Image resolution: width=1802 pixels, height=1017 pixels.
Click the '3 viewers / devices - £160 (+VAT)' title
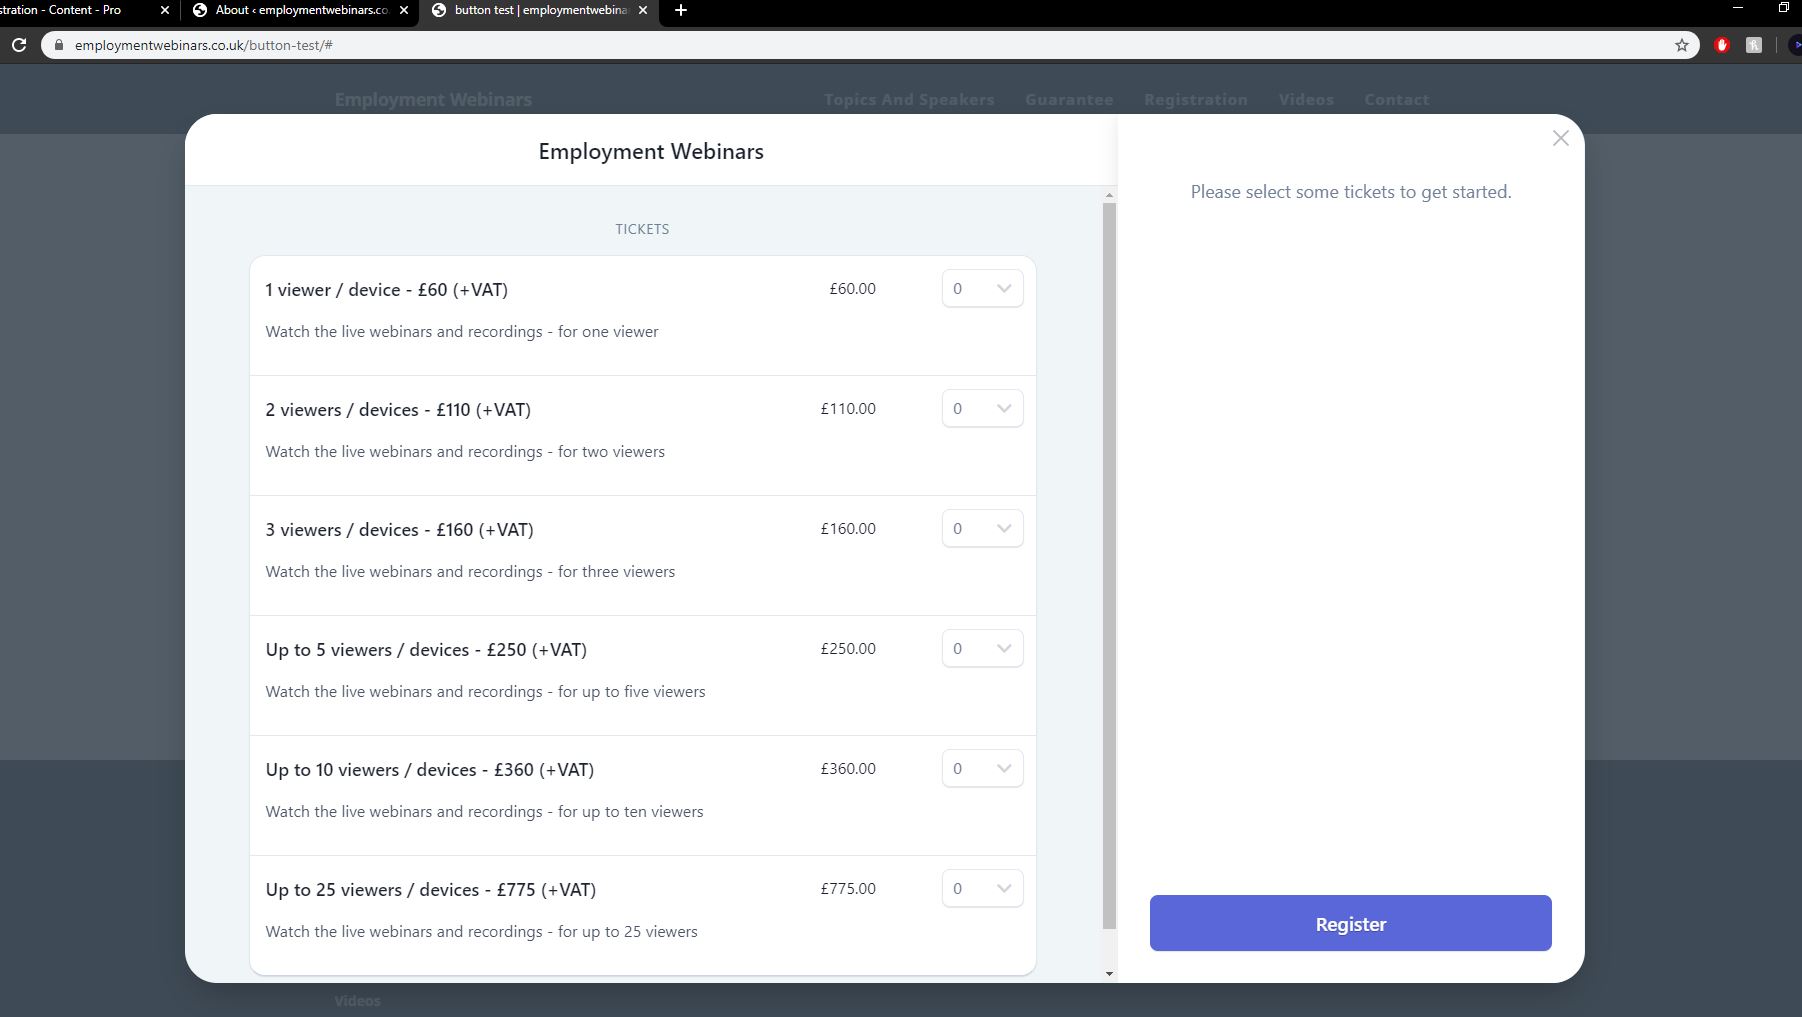coord(399,530)
